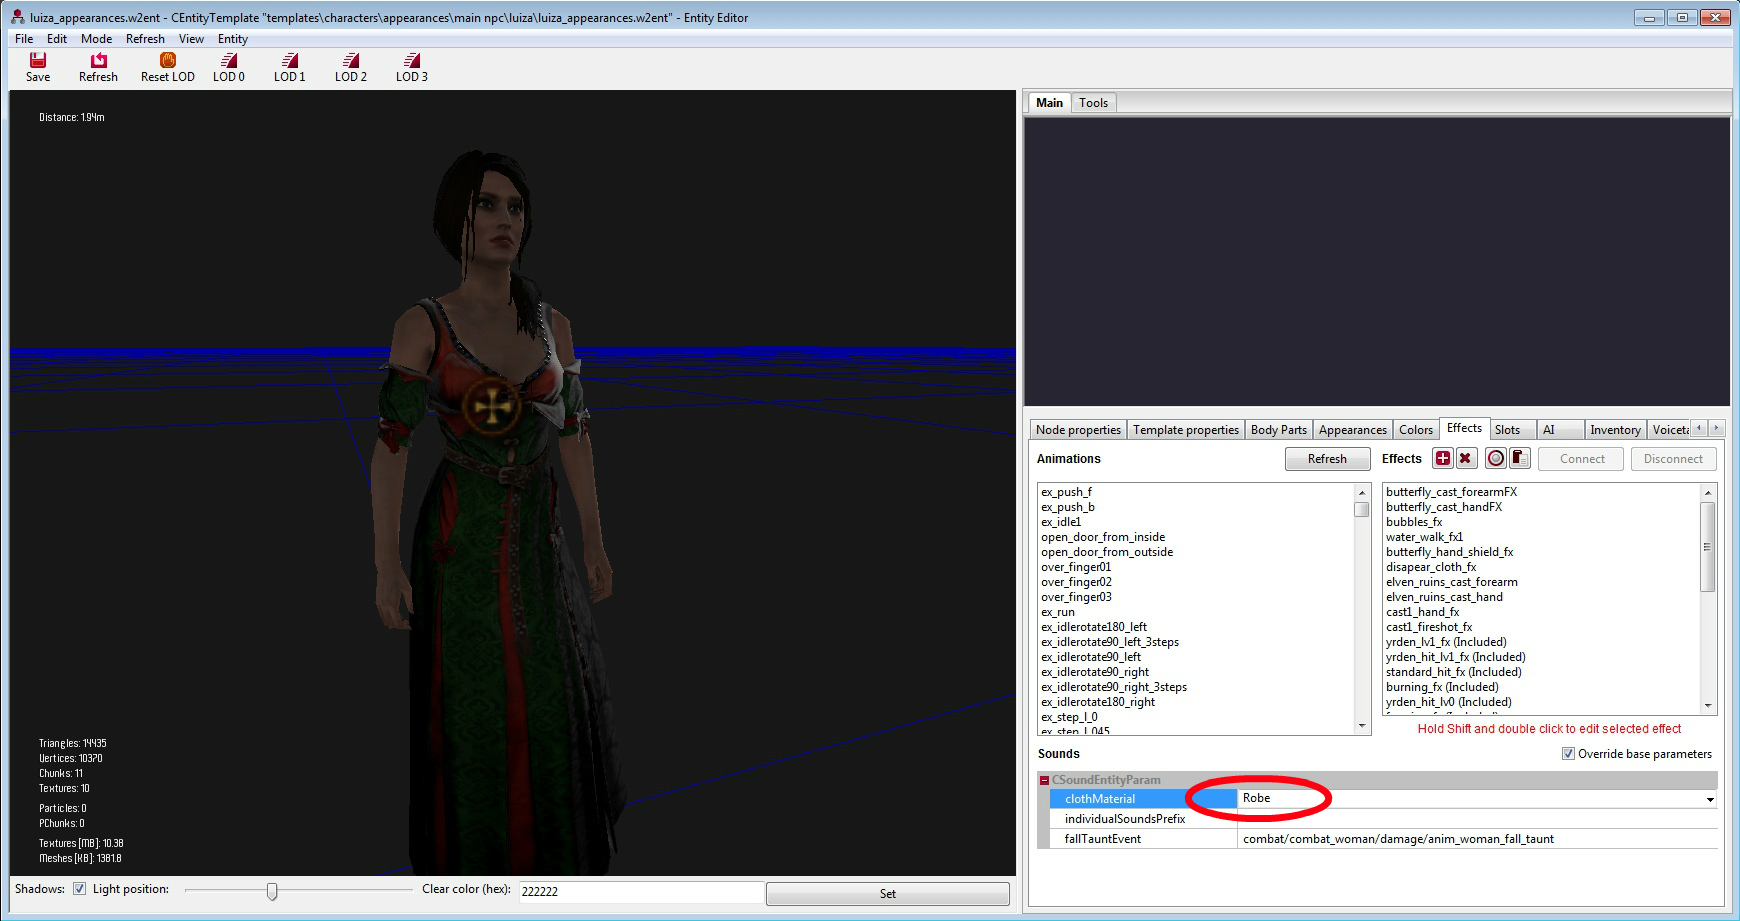1740x921 pixels.
Task: Click the paste effect clipboard icon
Action: click(x=1519, y=458)
